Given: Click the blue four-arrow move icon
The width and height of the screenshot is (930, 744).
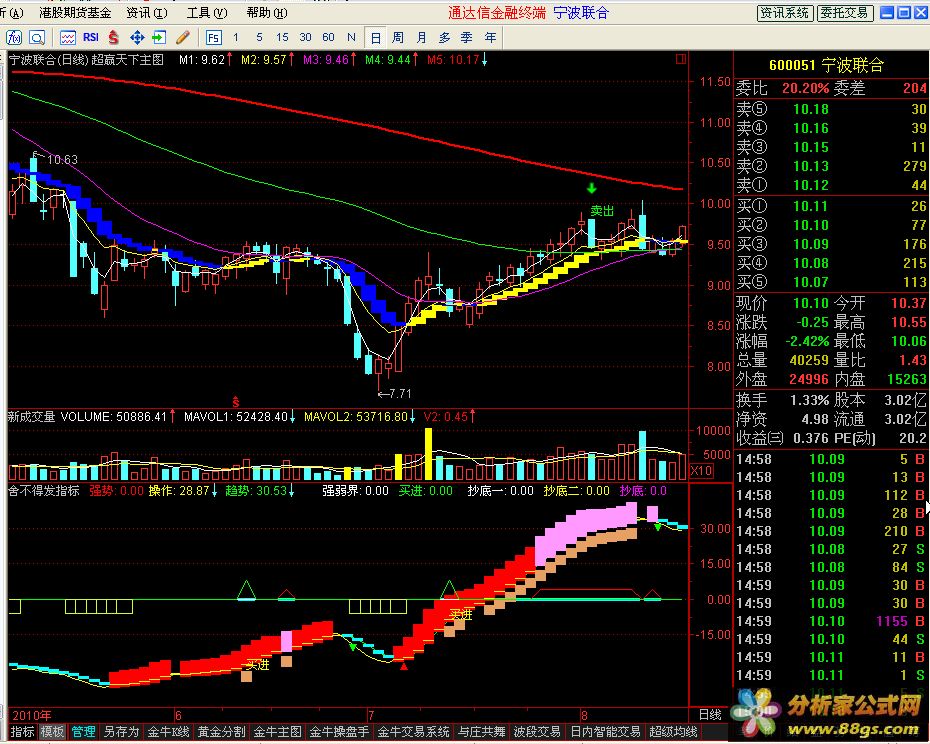Looking at the screenshot, I should [x=137, y=38].
